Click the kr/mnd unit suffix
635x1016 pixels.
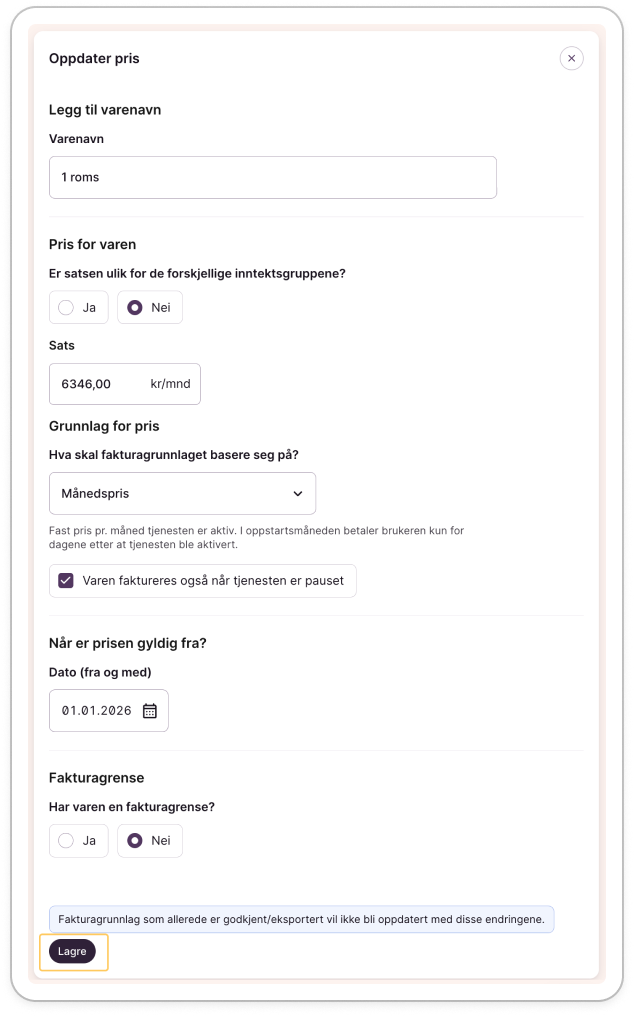pos(170,384)
